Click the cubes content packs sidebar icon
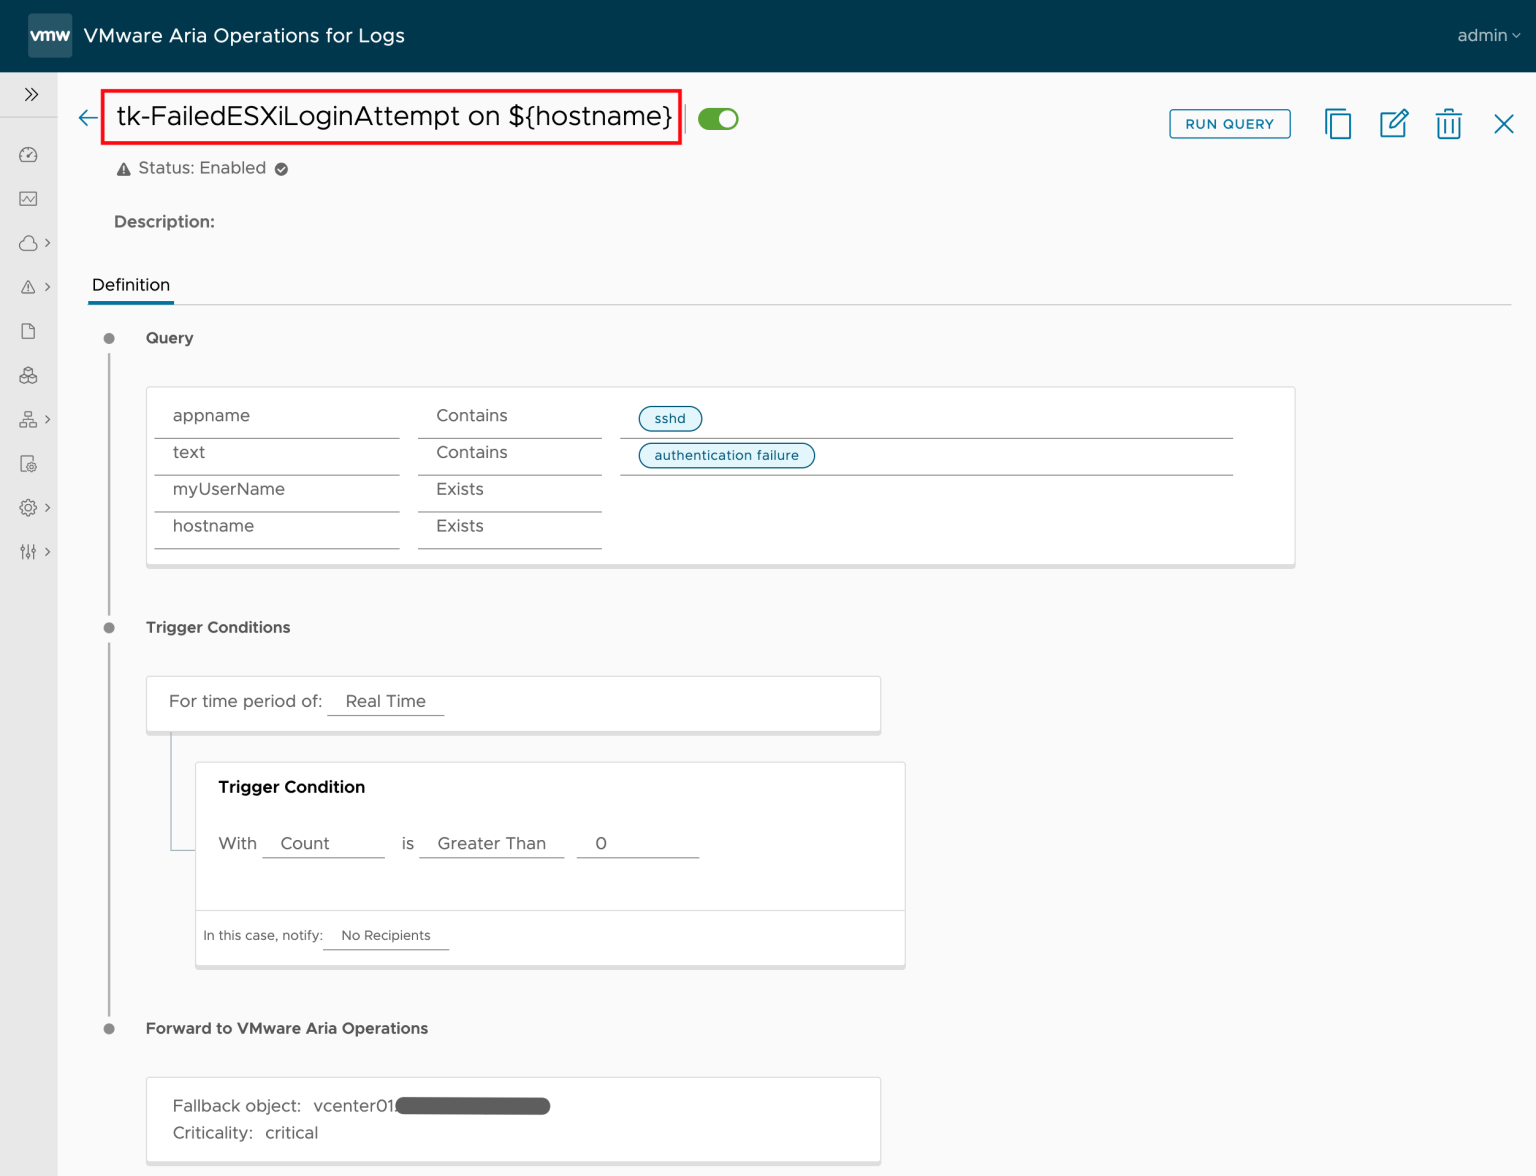The width and height of the screenshot is (1536, 1176). pos(28,376)
